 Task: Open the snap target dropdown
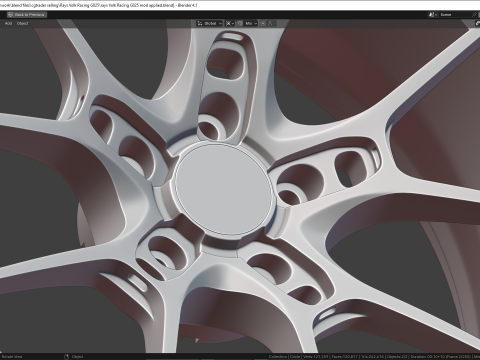251,23
